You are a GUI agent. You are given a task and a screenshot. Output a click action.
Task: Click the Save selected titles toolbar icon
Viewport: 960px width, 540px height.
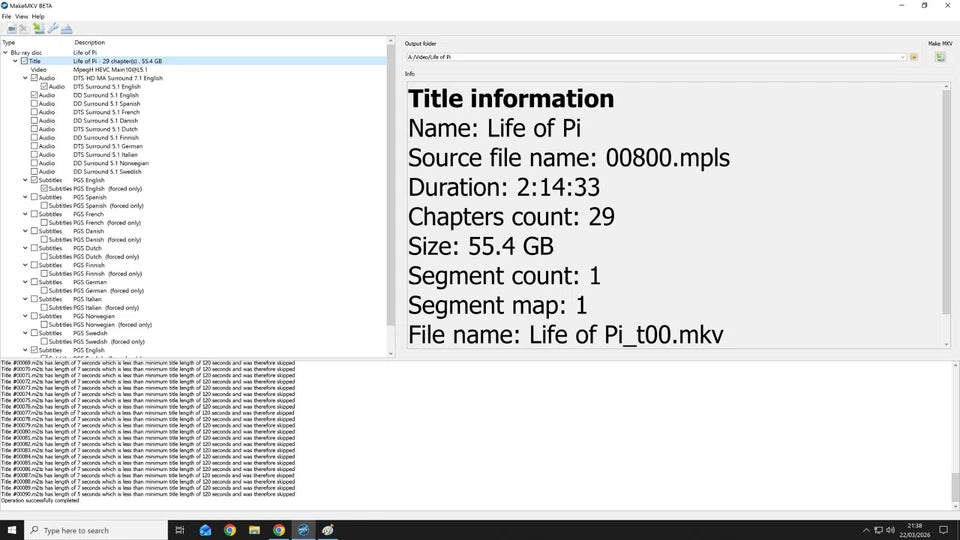[x=39, y=29]
